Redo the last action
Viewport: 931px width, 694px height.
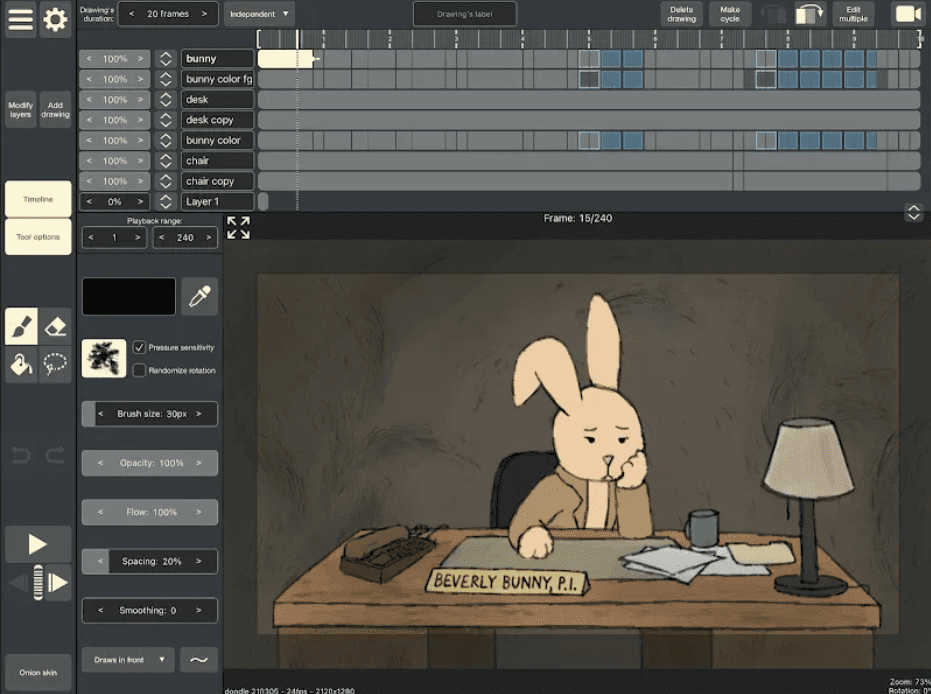coord(55,456)
